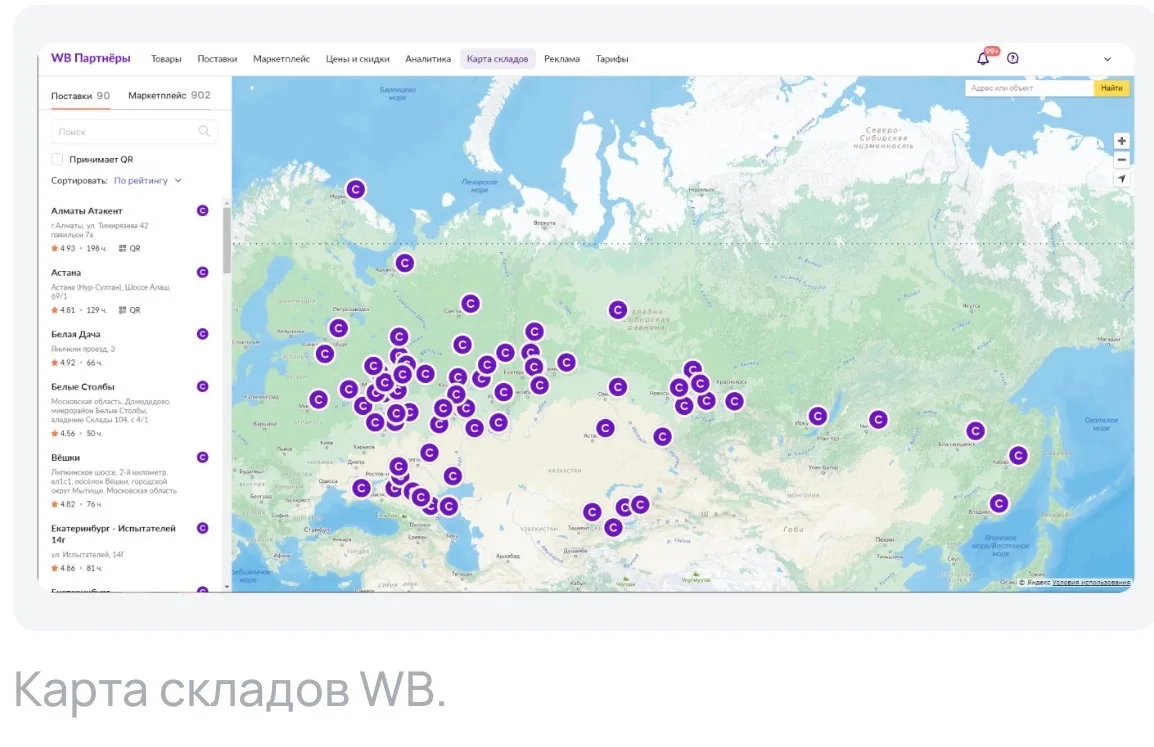Screen dimensions: 1154x747
Task: Click the purple marker icon for Вёшки
Action: 202,457
